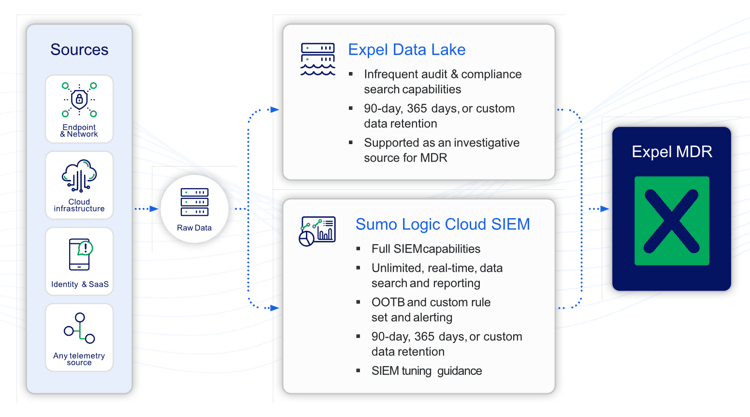
Task: Click "Unlimited, real-time, data search and reporting"
Action: tap(437, 275)
